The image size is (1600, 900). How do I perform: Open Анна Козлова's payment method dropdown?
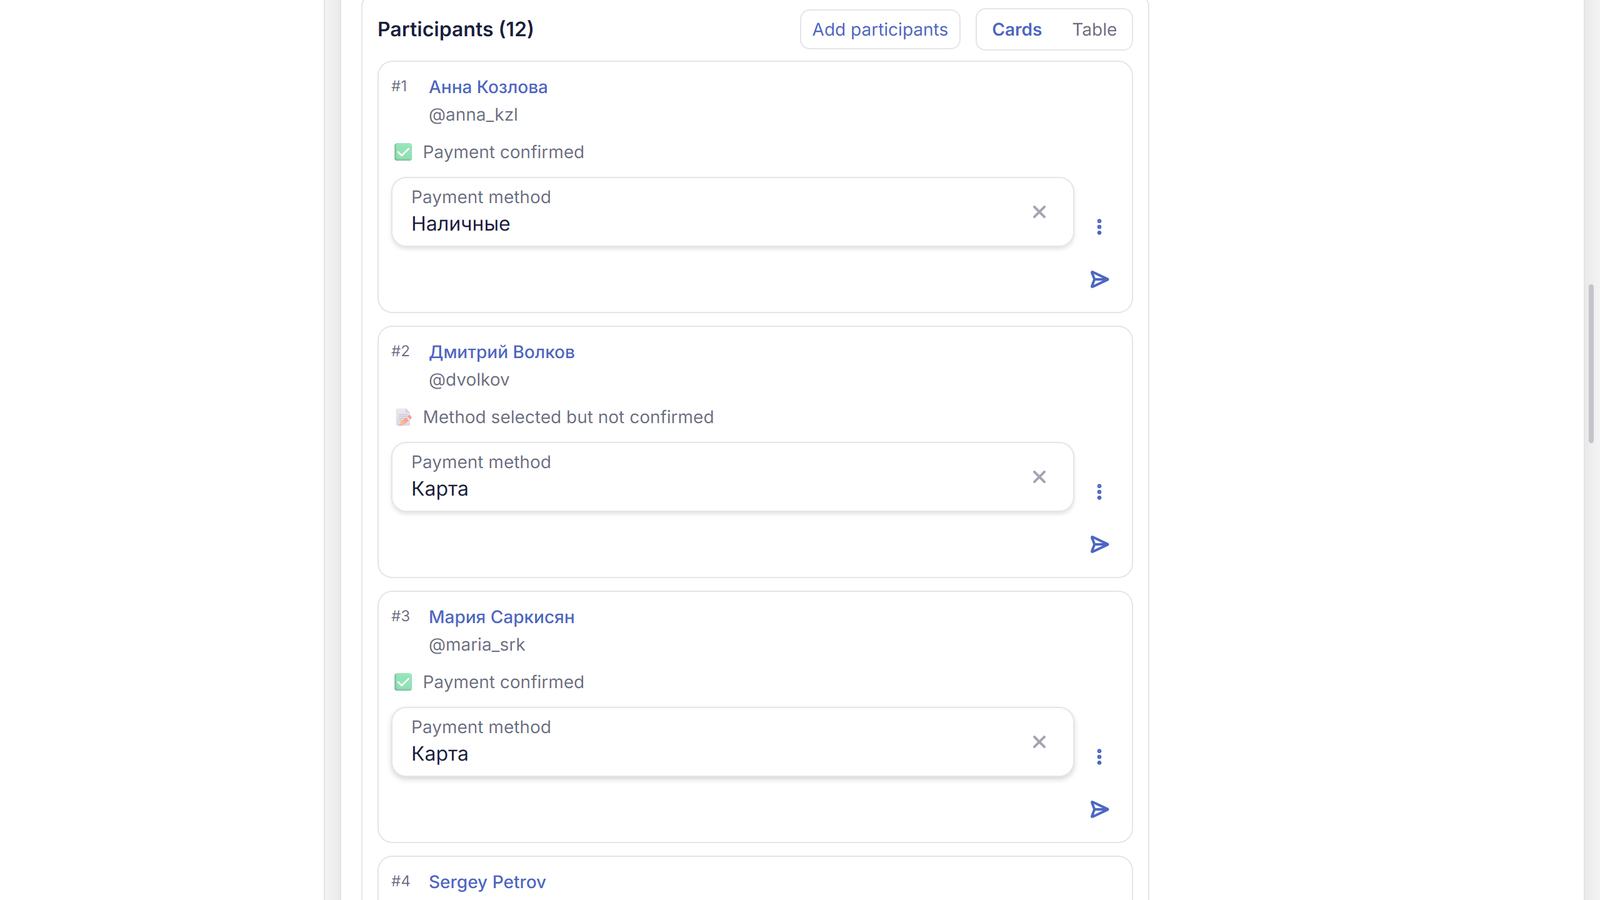[x=732, y=212]
